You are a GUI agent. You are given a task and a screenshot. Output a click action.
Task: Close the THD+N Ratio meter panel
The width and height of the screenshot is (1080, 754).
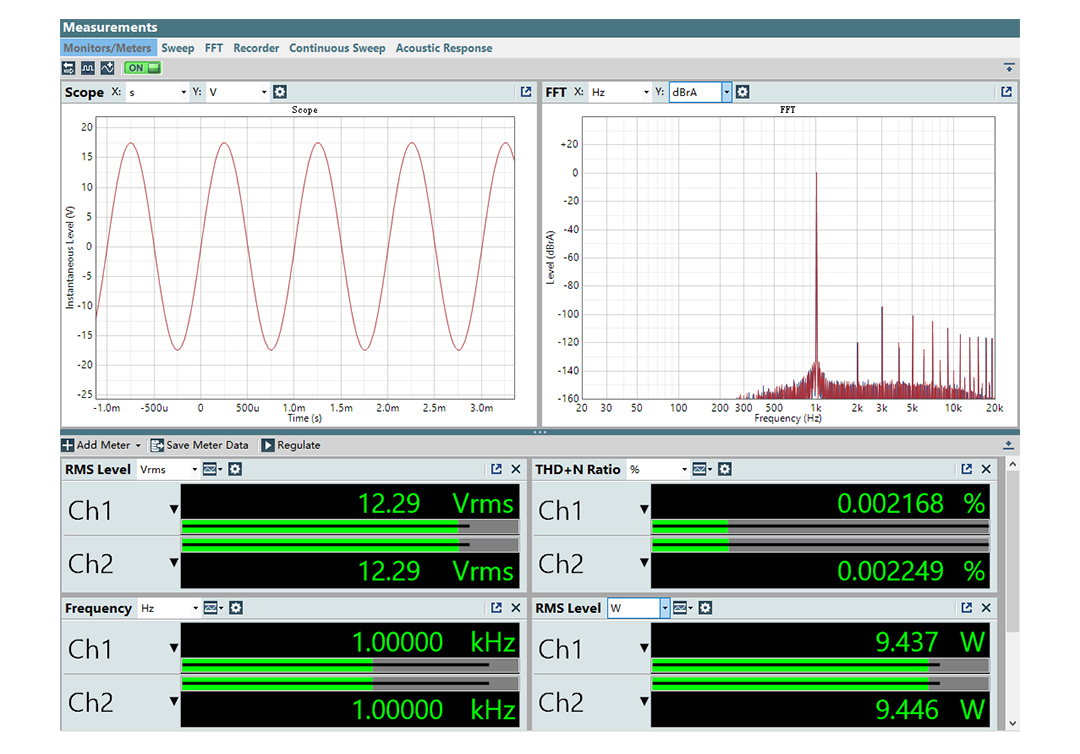[x=986, y=469]
